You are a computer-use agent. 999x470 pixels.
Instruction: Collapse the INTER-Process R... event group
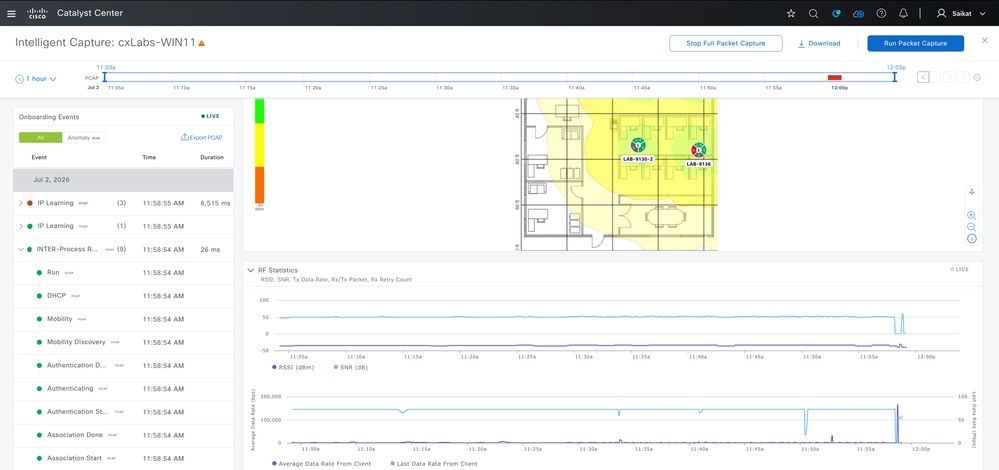pyautogui.click(x=20, y=250)
